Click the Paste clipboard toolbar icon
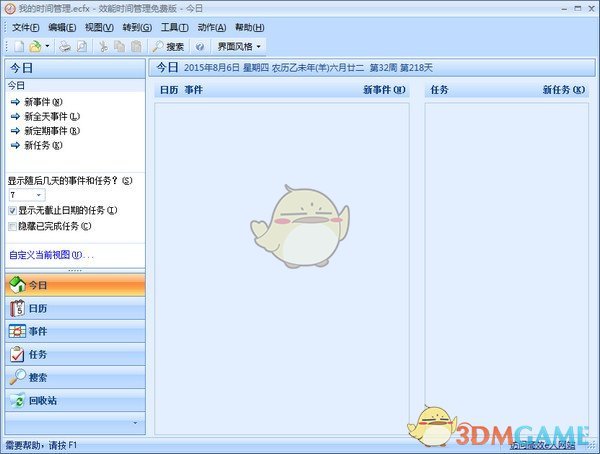600x454 pixels. [136, 47]
